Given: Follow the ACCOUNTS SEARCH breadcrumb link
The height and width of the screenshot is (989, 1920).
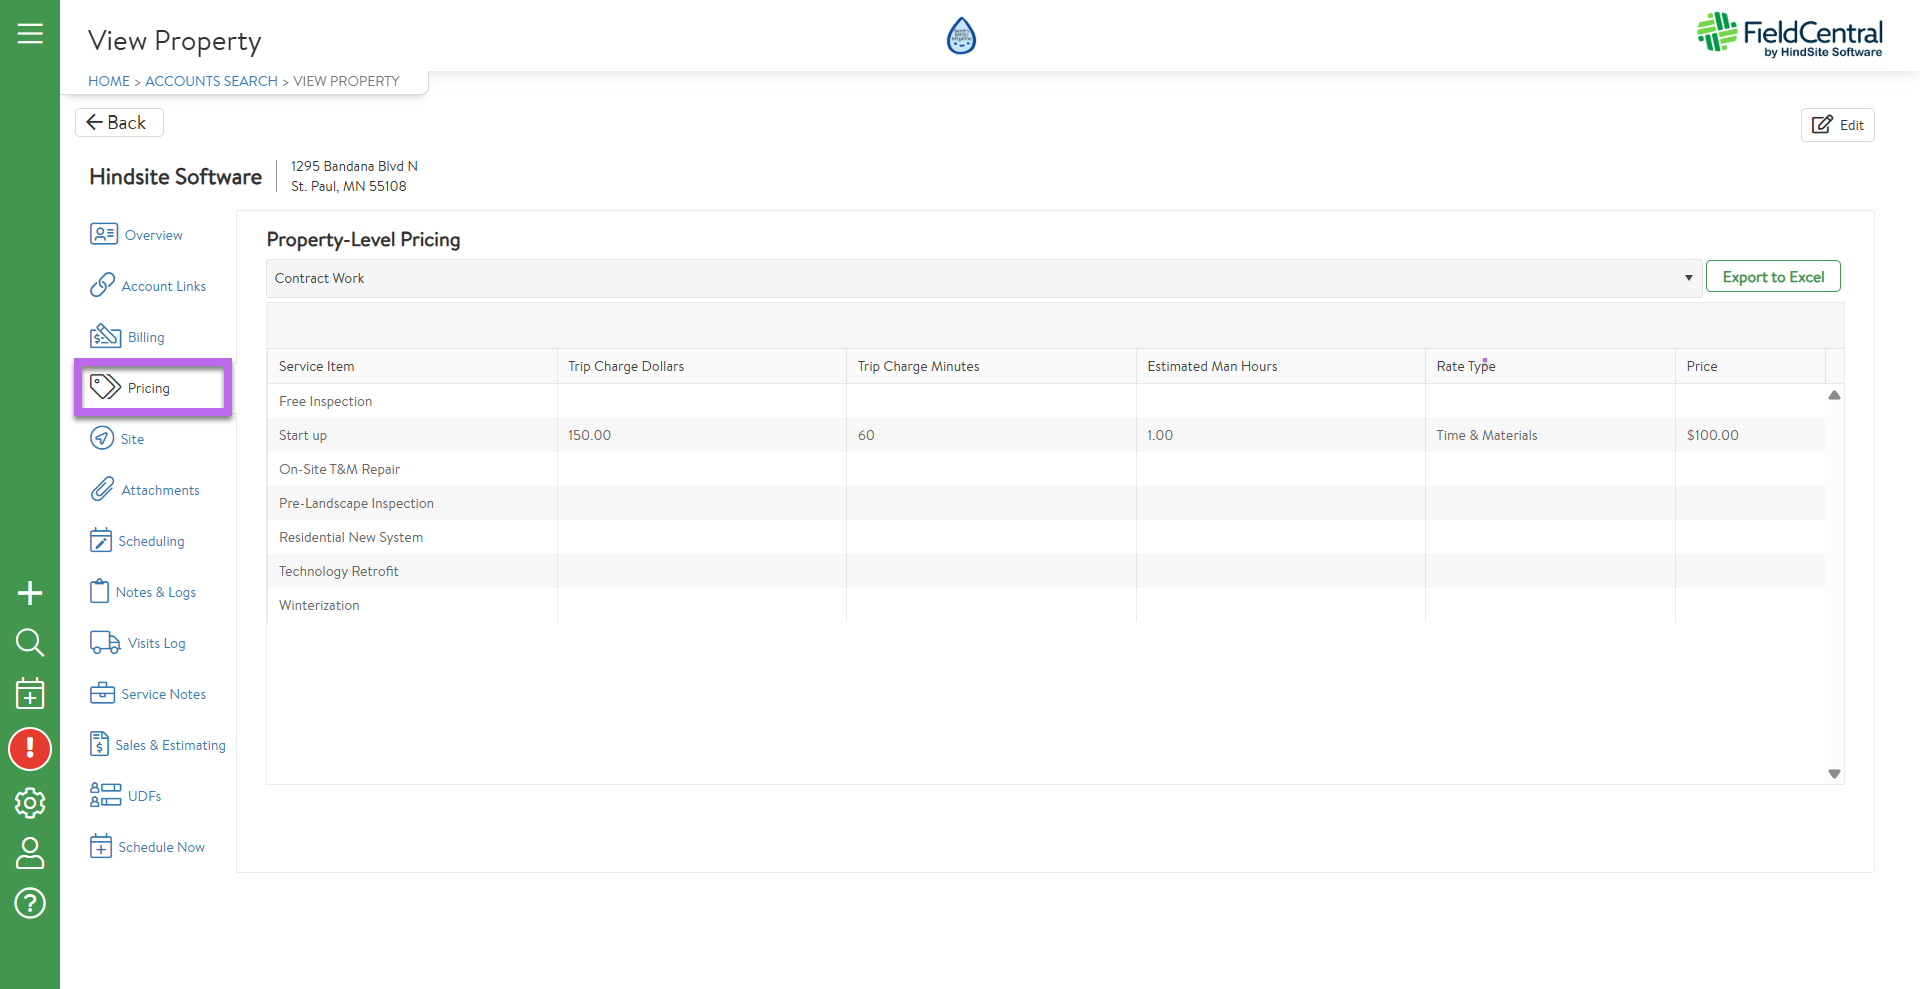Looking at the screenshot, I should coord(211,81).
